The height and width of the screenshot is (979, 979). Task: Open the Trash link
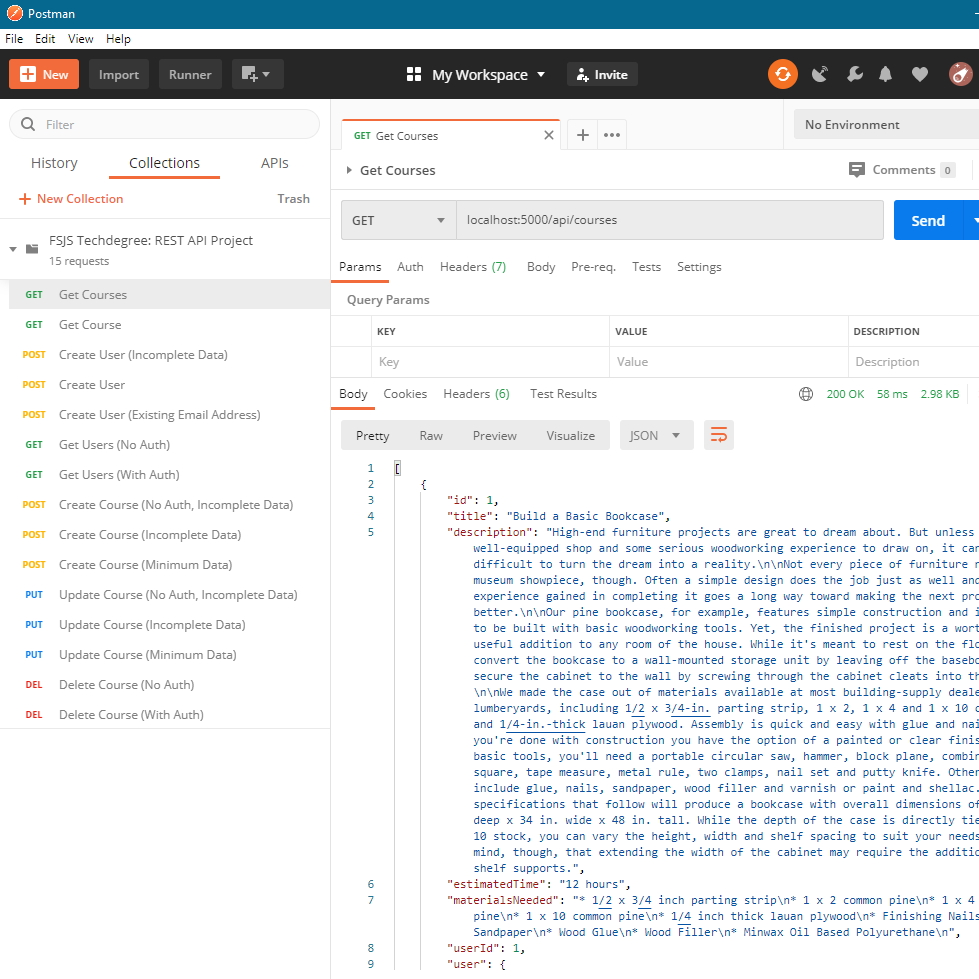click(x=293, y=199)
